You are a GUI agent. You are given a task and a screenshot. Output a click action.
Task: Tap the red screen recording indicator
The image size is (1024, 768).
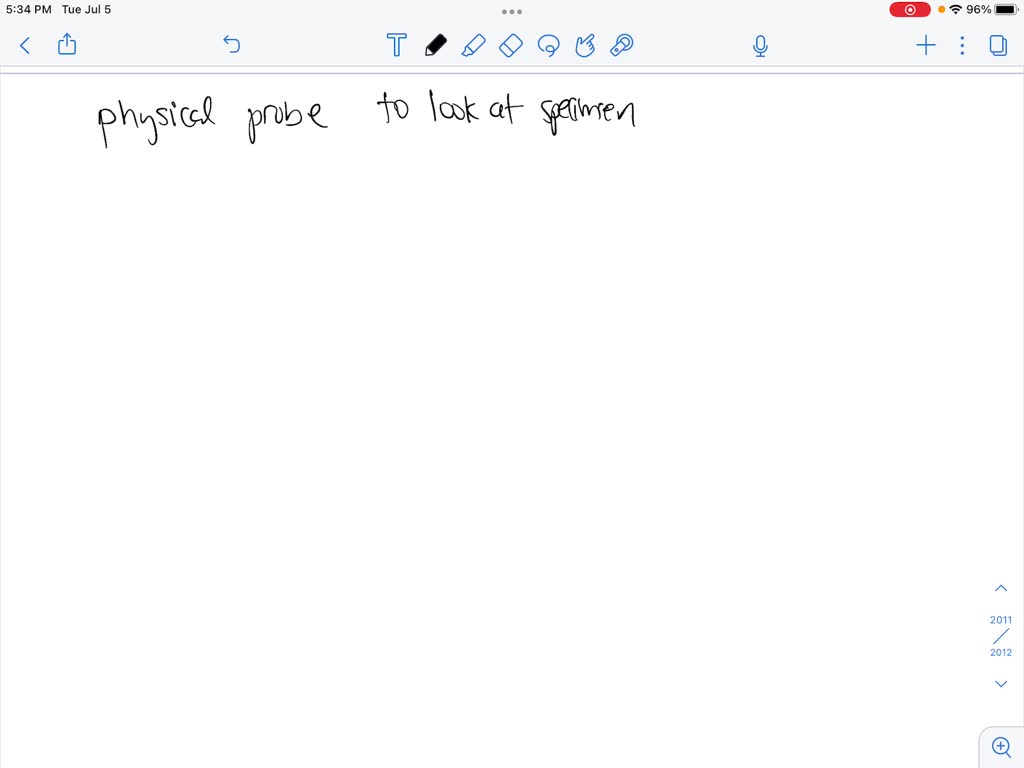[x=910, y=10]
